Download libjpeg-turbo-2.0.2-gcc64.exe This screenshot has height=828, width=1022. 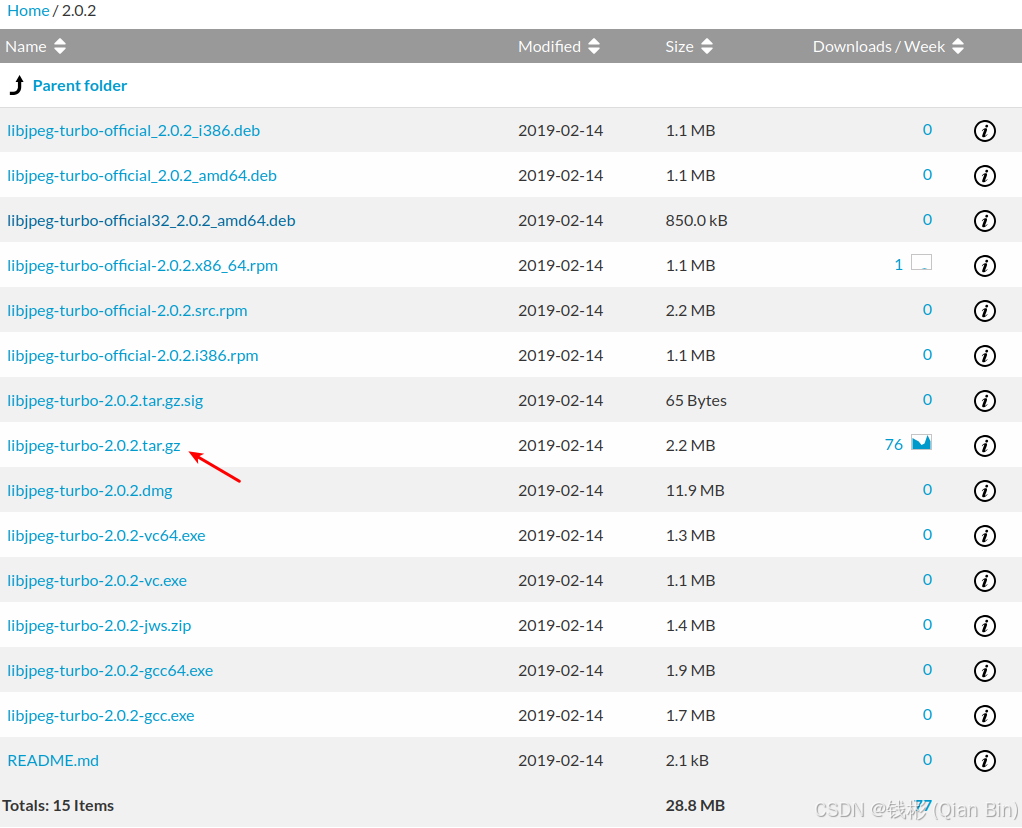coord(110,670)
